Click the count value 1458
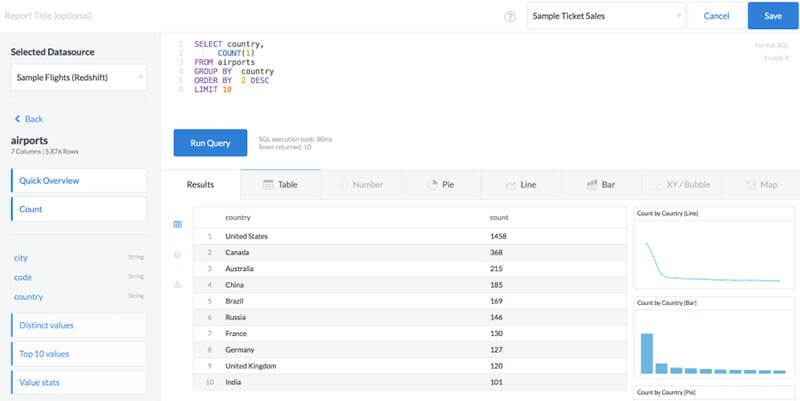 click(498, 236)
